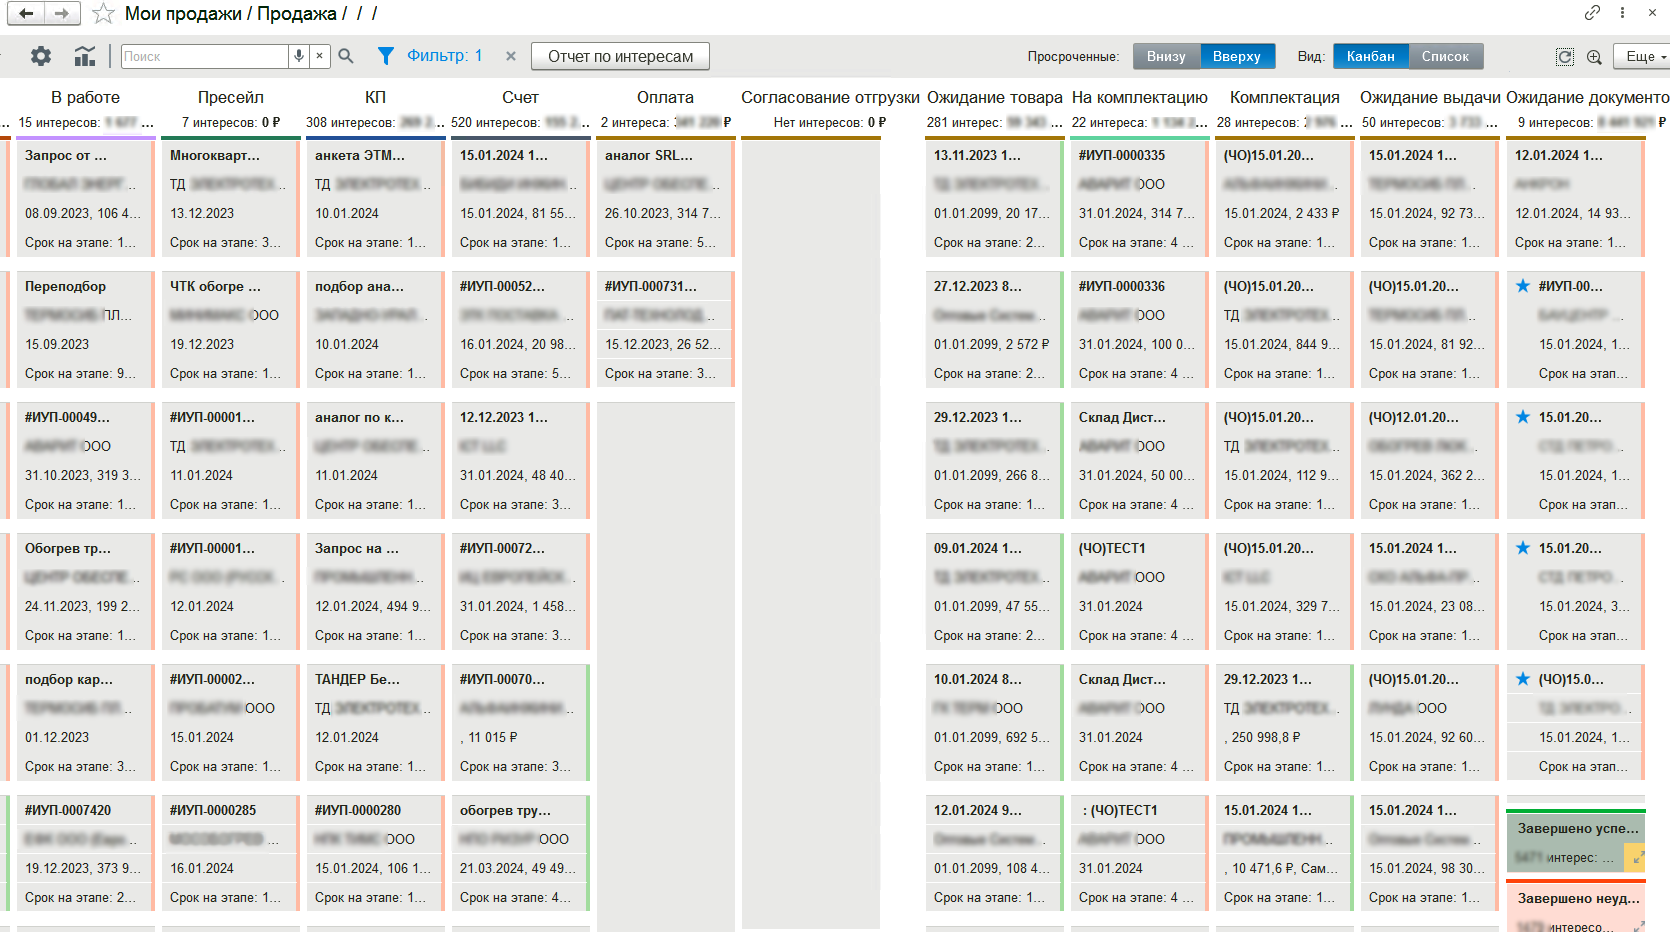Refresh the kanban board
The image size is (1670, 932).
[1565, 57]
